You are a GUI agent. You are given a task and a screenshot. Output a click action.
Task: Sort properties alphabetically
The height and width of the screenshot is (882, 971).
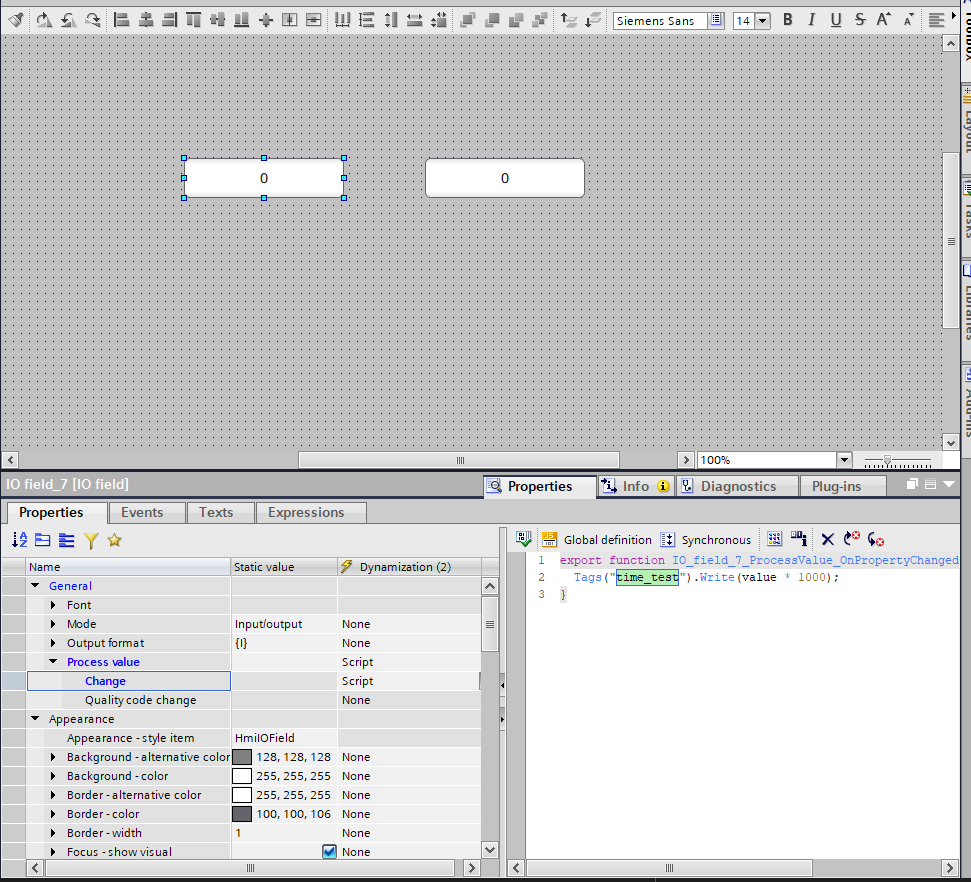20,540
